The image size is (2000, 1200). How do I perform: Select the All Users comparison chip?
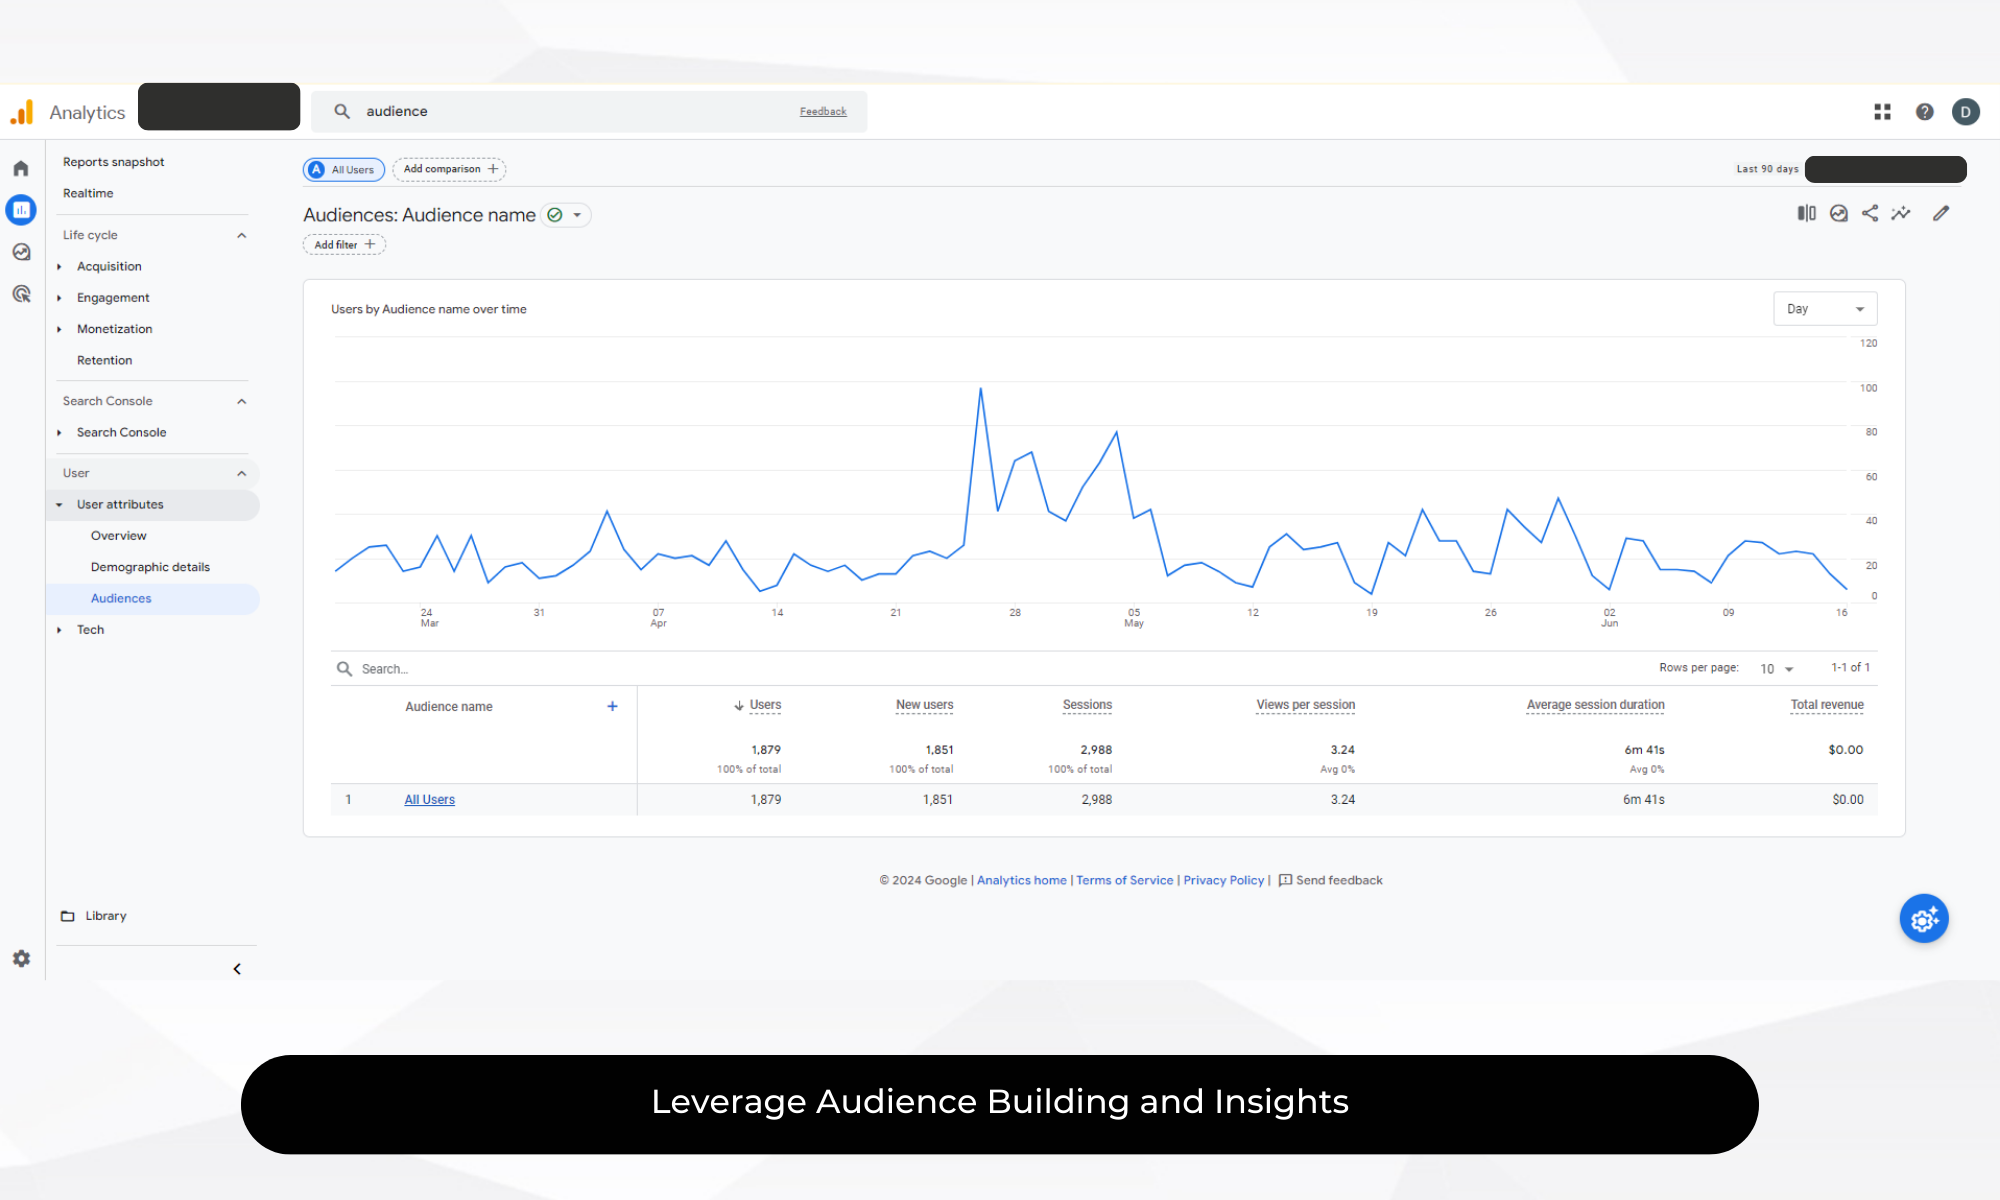pyautogui.click(x=344, y=169)
